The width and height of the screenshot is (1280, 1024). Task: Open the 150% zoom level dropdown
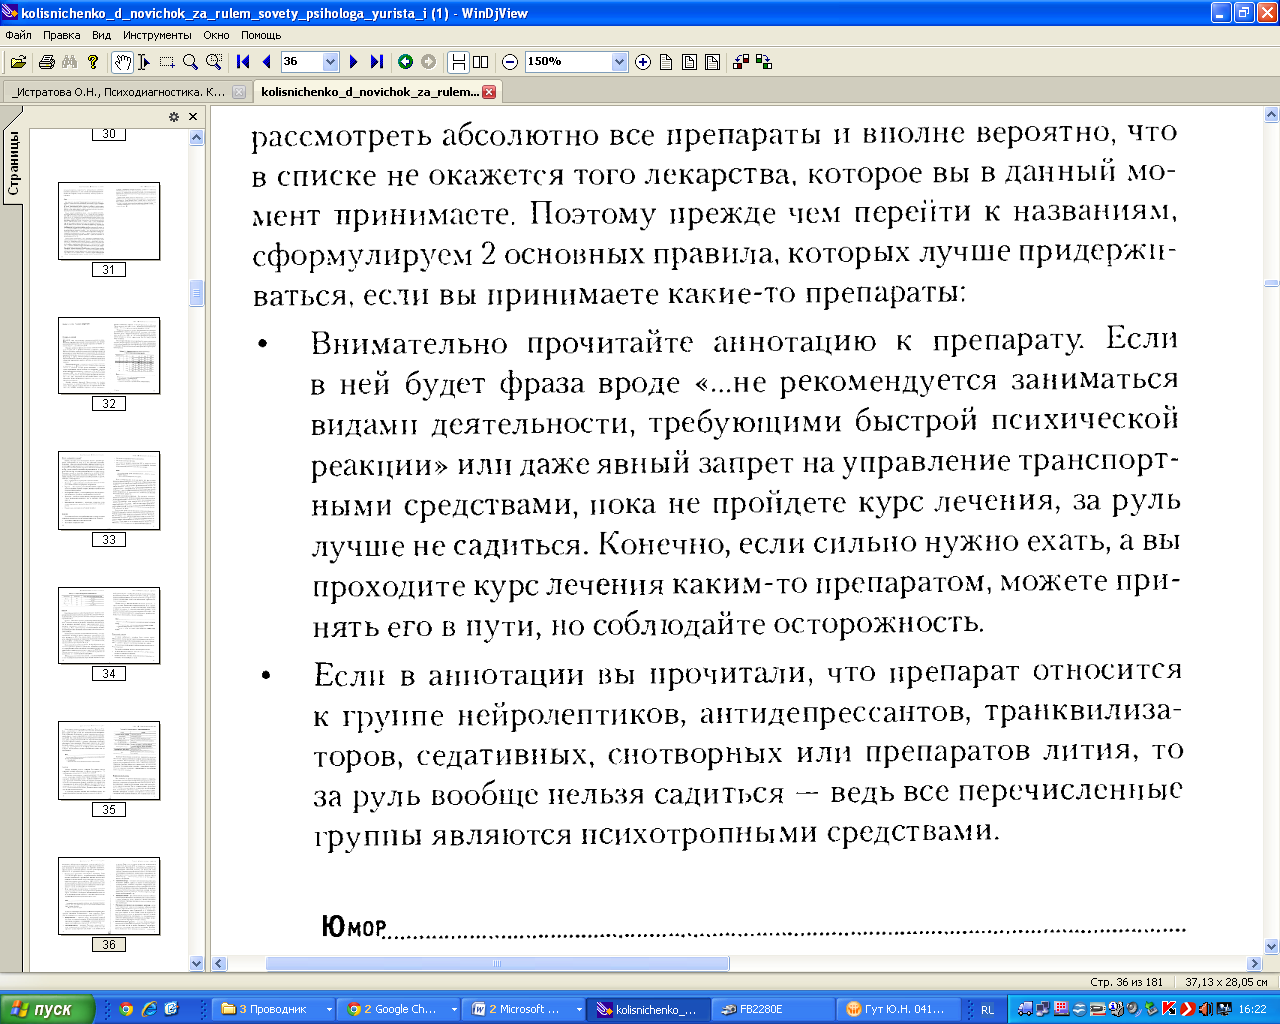619,62
